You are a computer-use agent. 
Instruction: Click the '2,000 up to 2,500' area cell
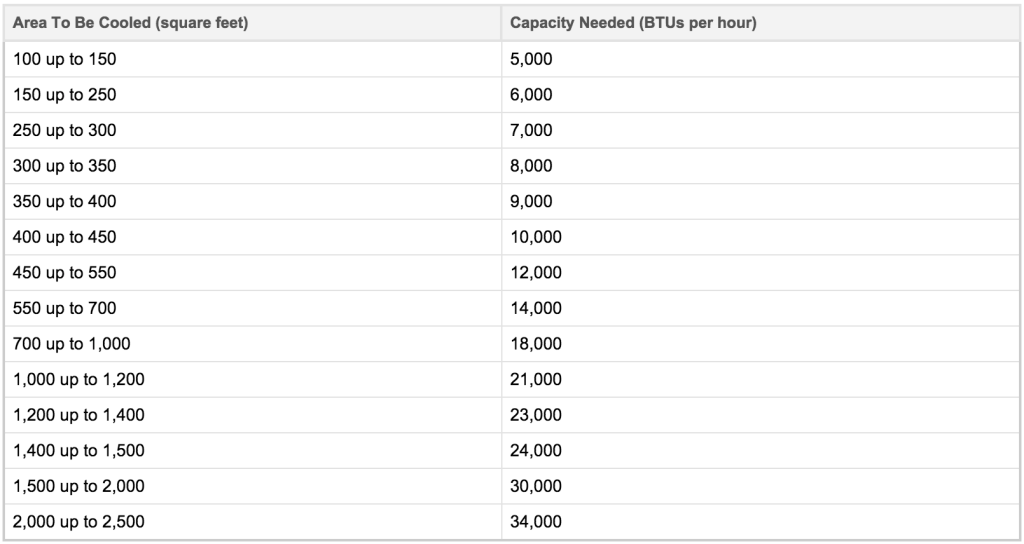[x=79, y=521]
